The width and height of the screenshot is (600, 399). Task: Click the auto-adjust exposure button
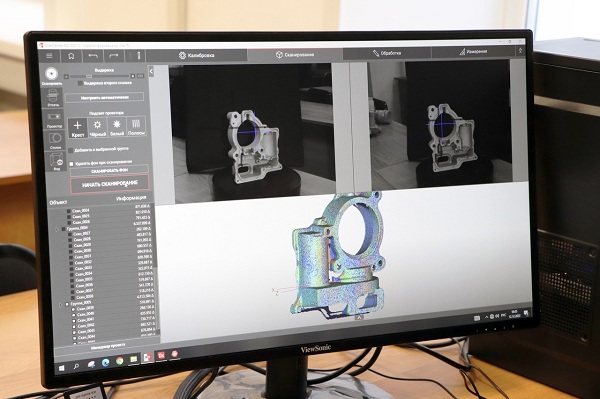tap(104, 98)
